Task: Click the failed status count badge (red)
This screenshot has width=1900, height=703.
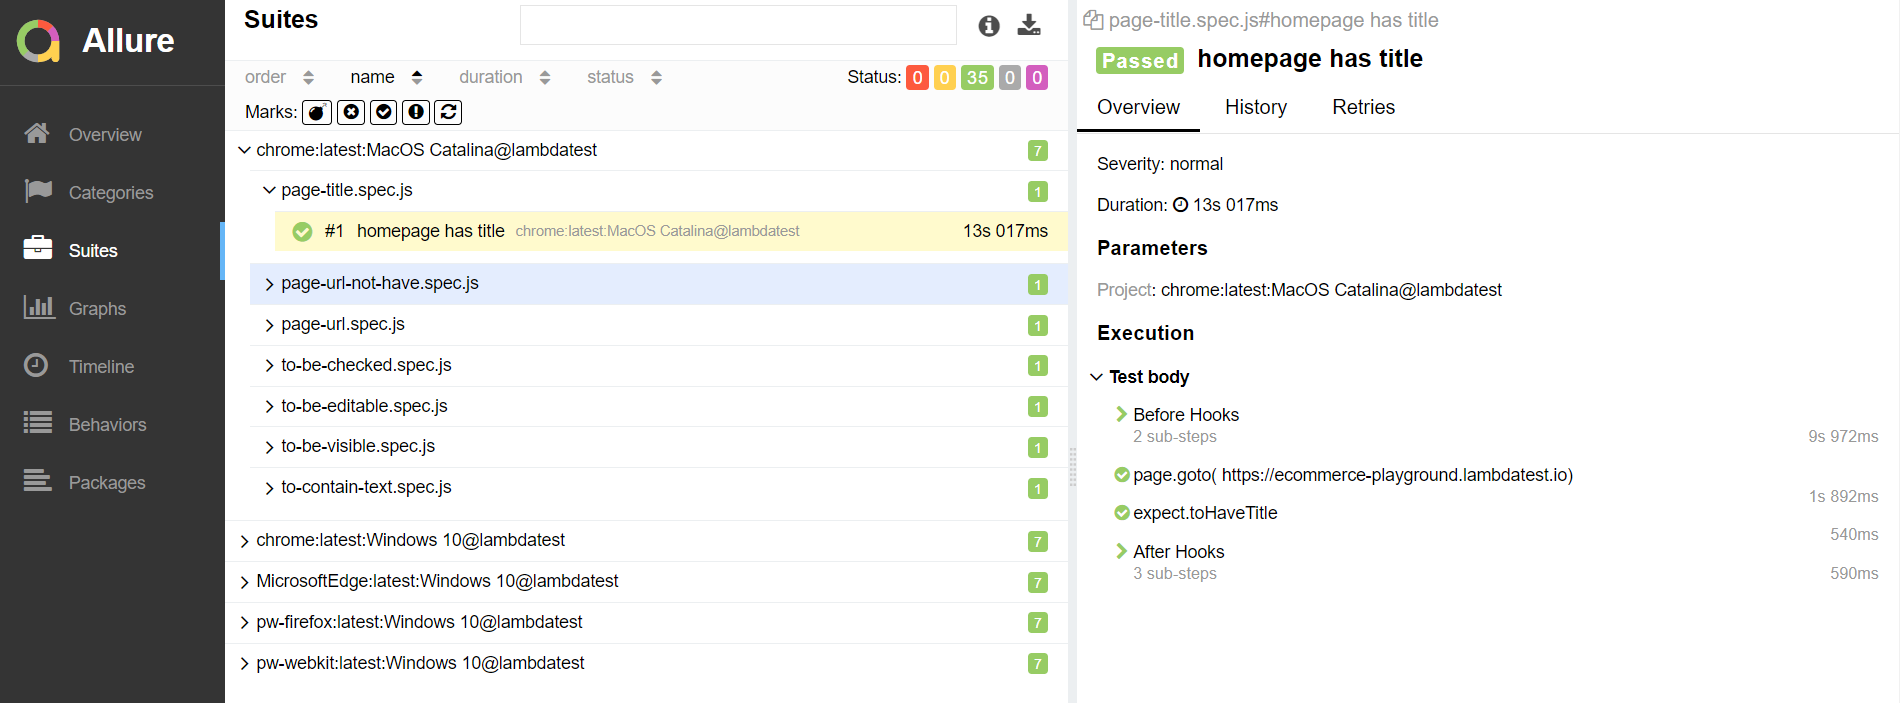Action: pyautogui.click(x=917, y=77)
